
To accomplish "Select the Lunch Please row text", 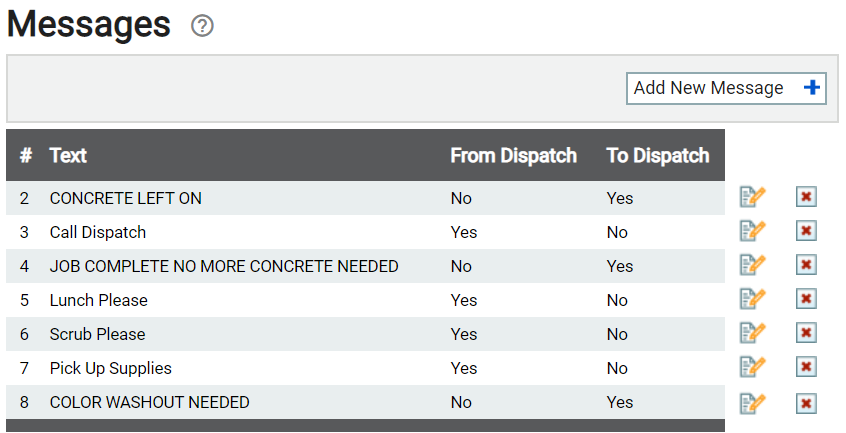I will 99,300.
